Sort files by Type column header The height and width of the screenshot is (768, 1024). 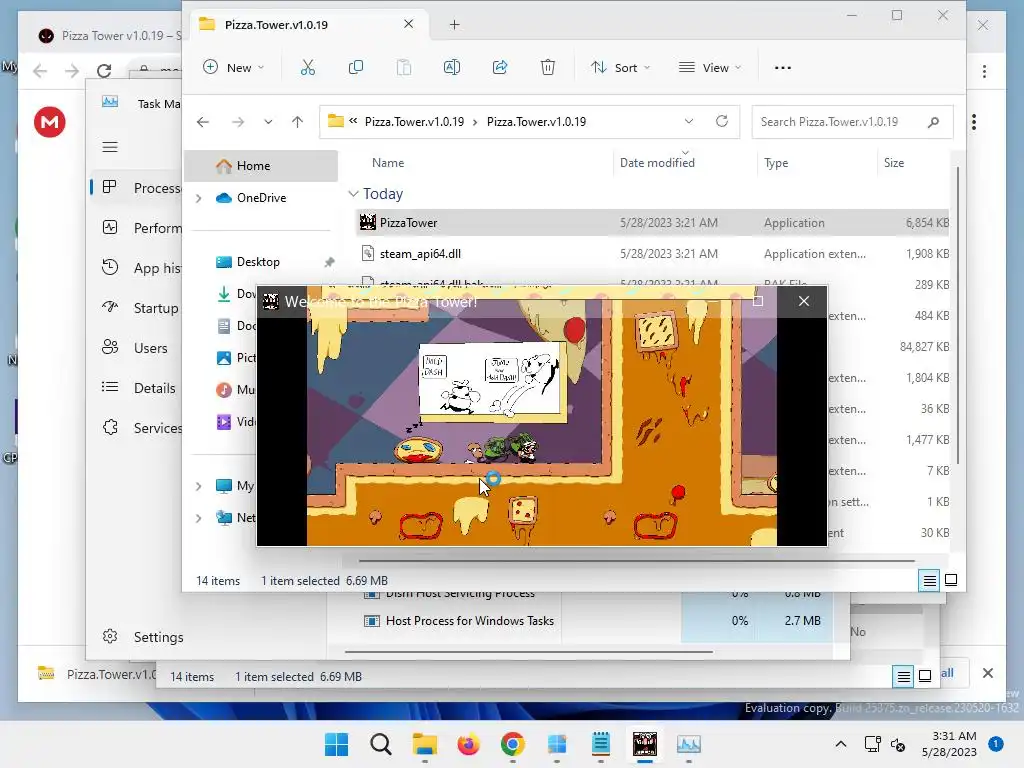pyautogui.click(x=776, y=163)
